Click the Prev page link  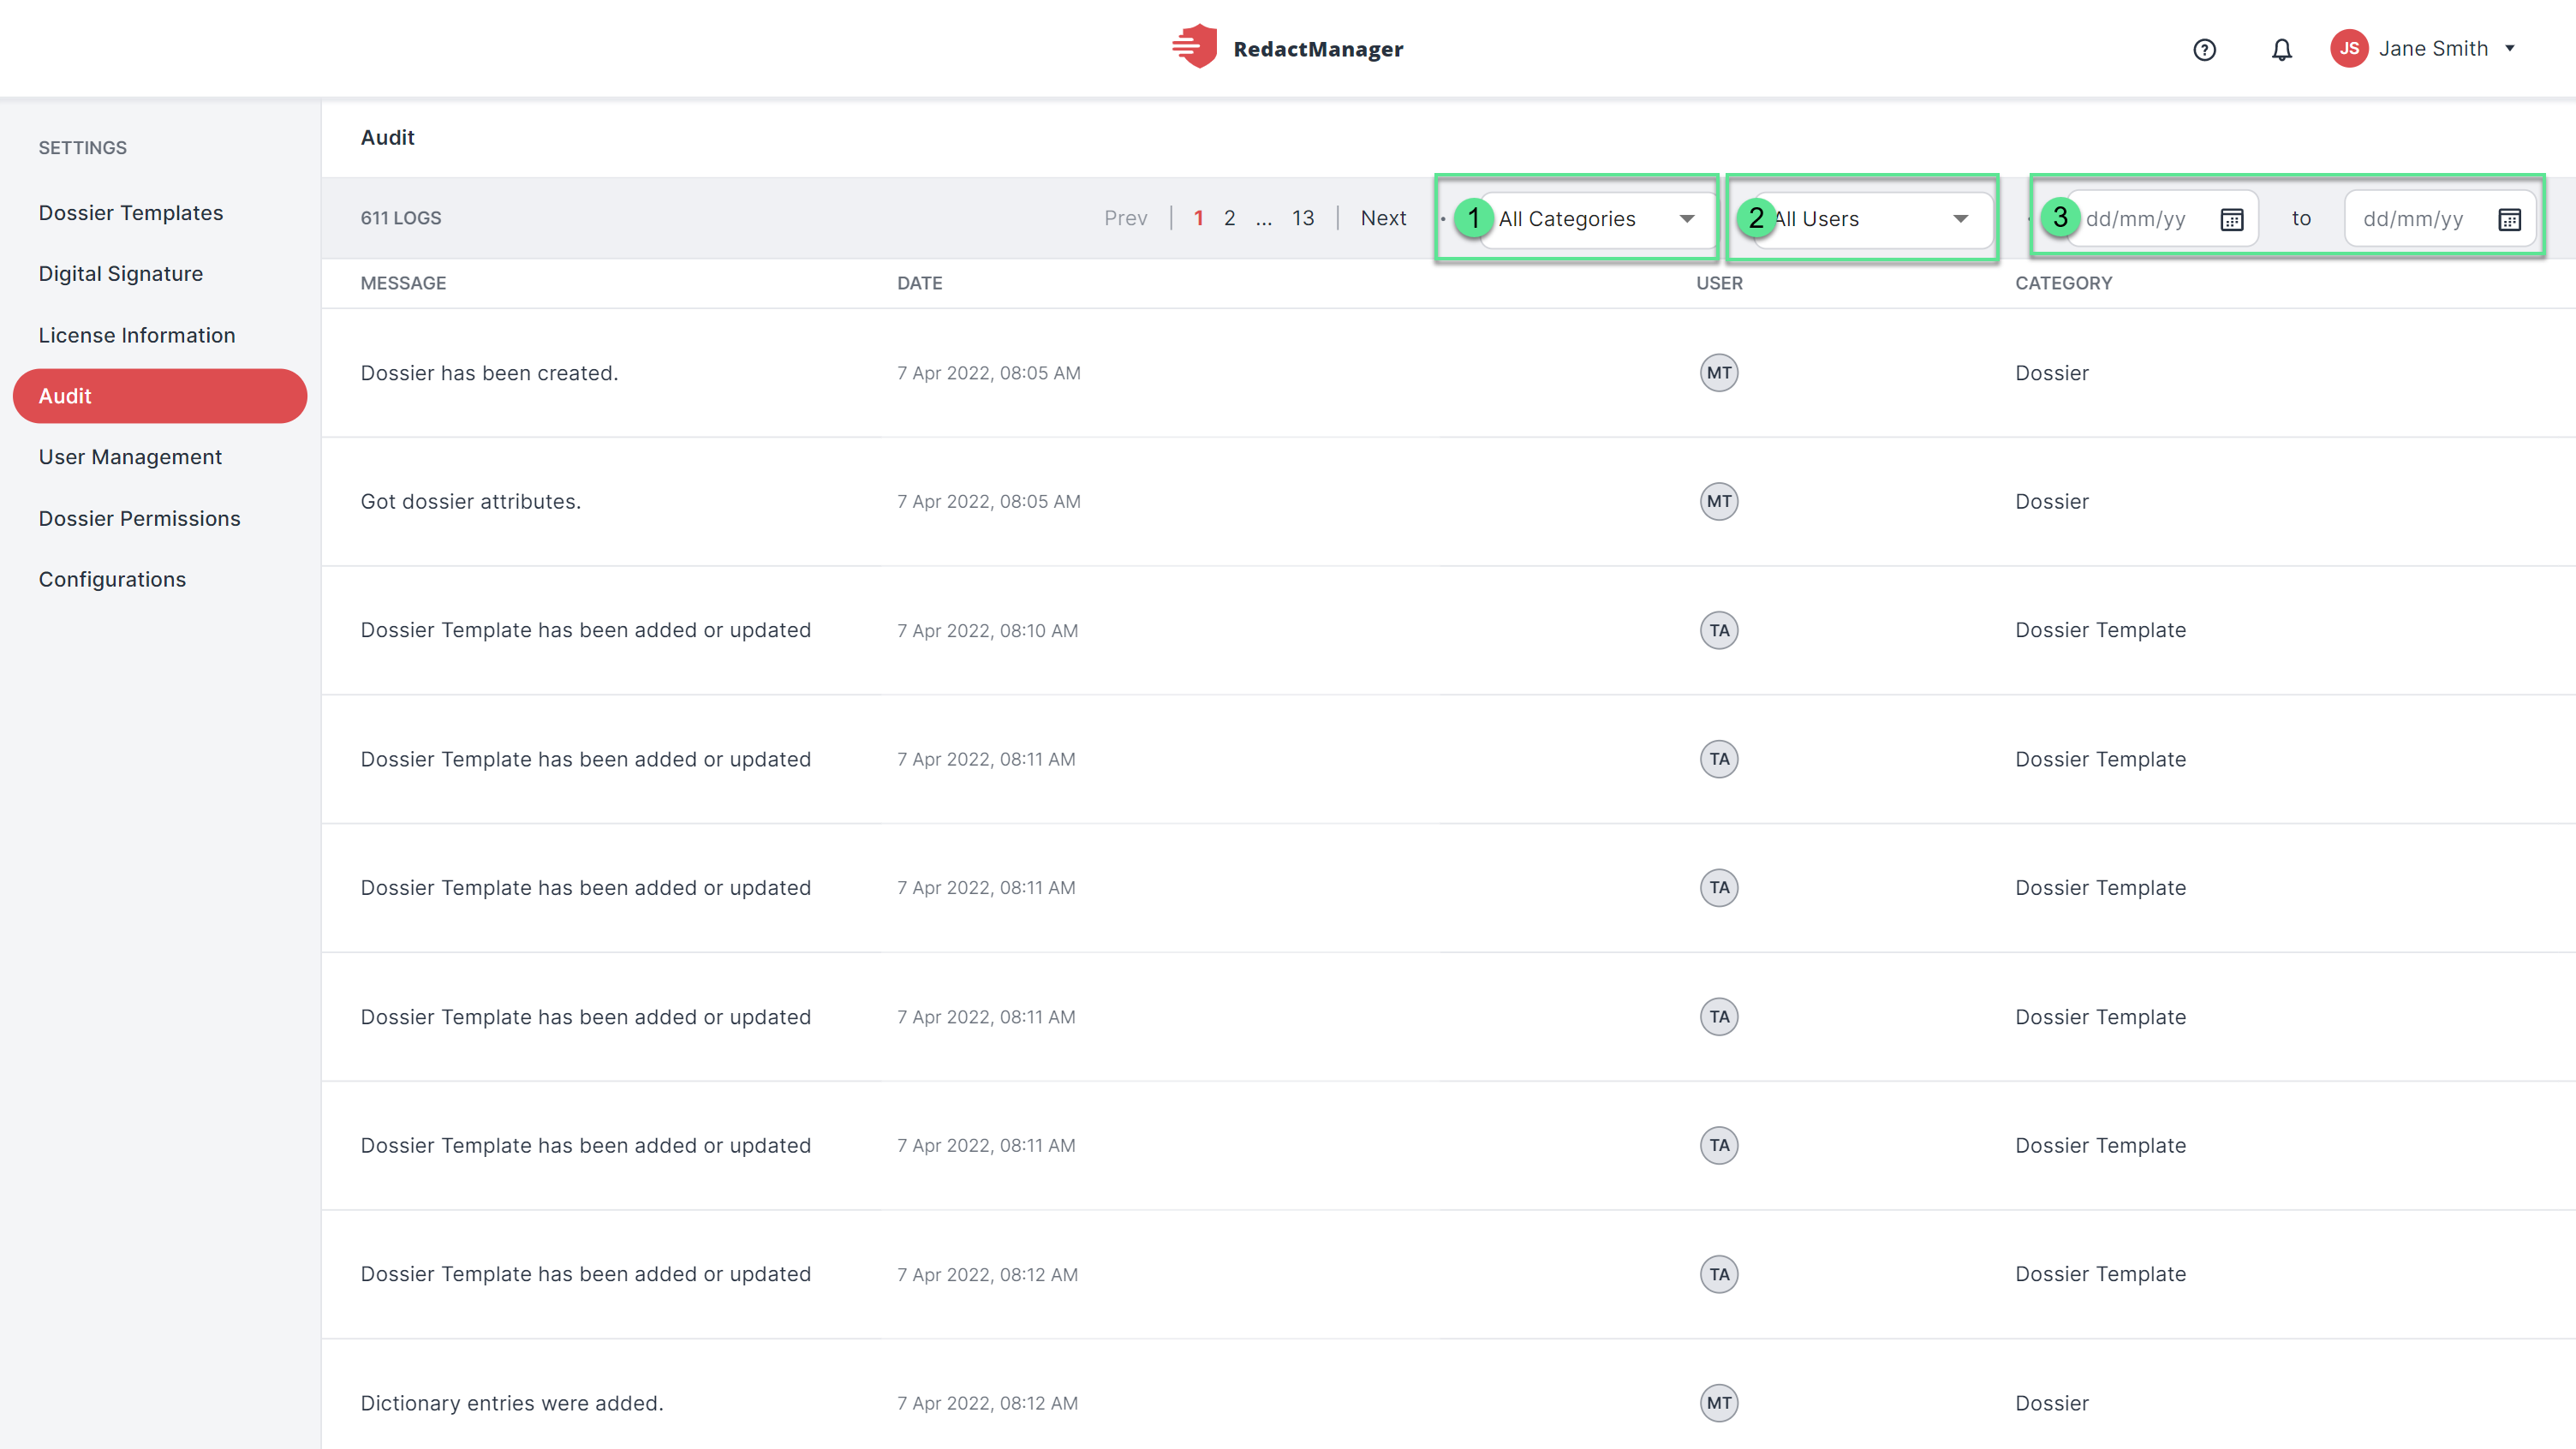click(x=1125, y=218)
